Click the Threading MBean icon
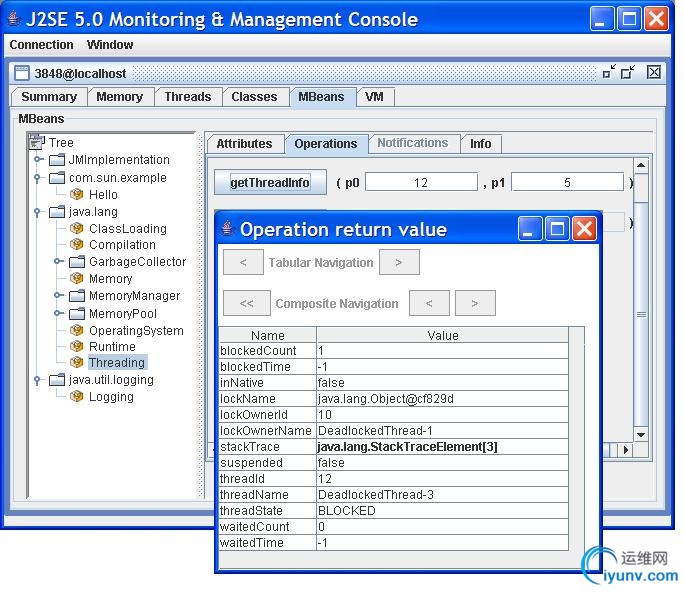684x592 pixels. [77, 362]
